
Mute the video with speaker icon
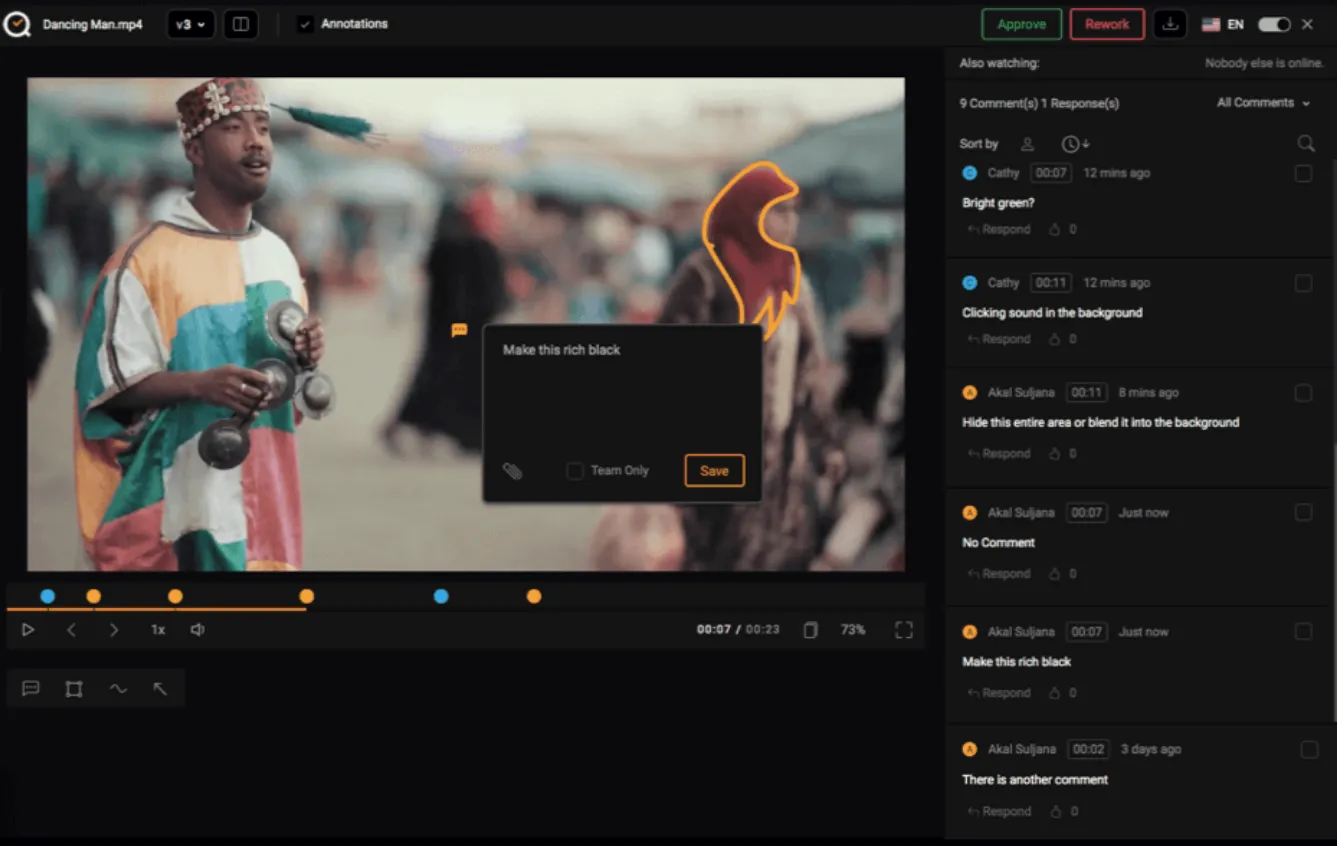click(198, 630)
